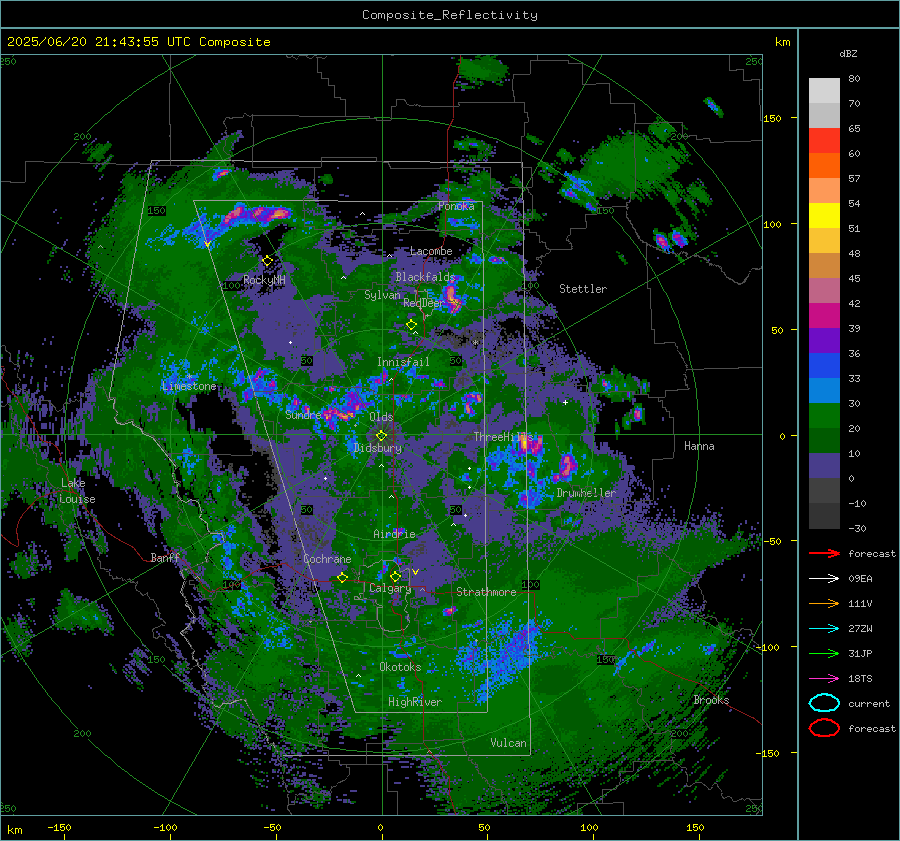Pick the orange 57-60 dBZ swatch

tap(824, 166)
